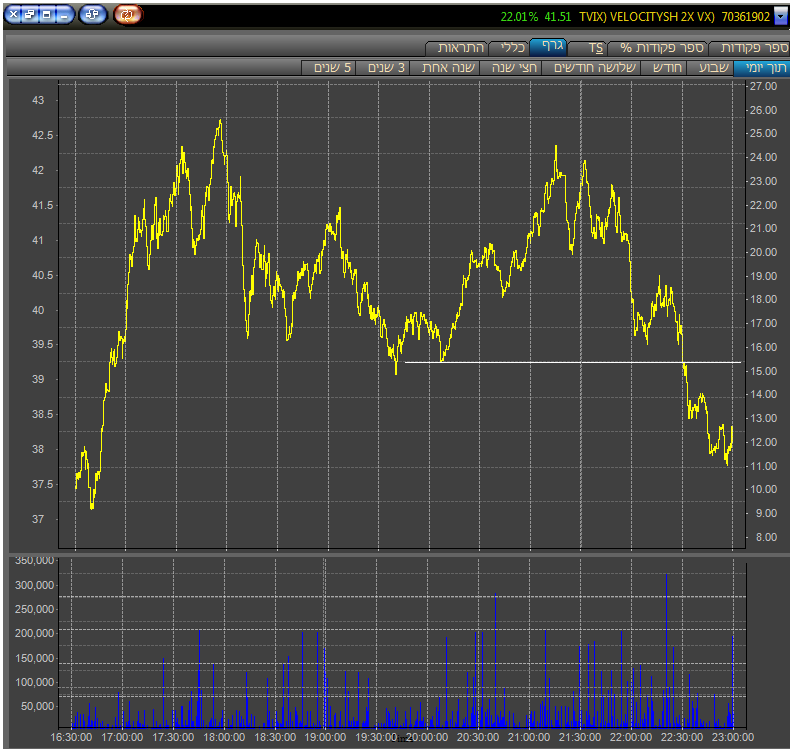The height and width of the screenshot is (752, 793).
Task: Select the שלושה חודשים range
Action: (x=591, y=68)
